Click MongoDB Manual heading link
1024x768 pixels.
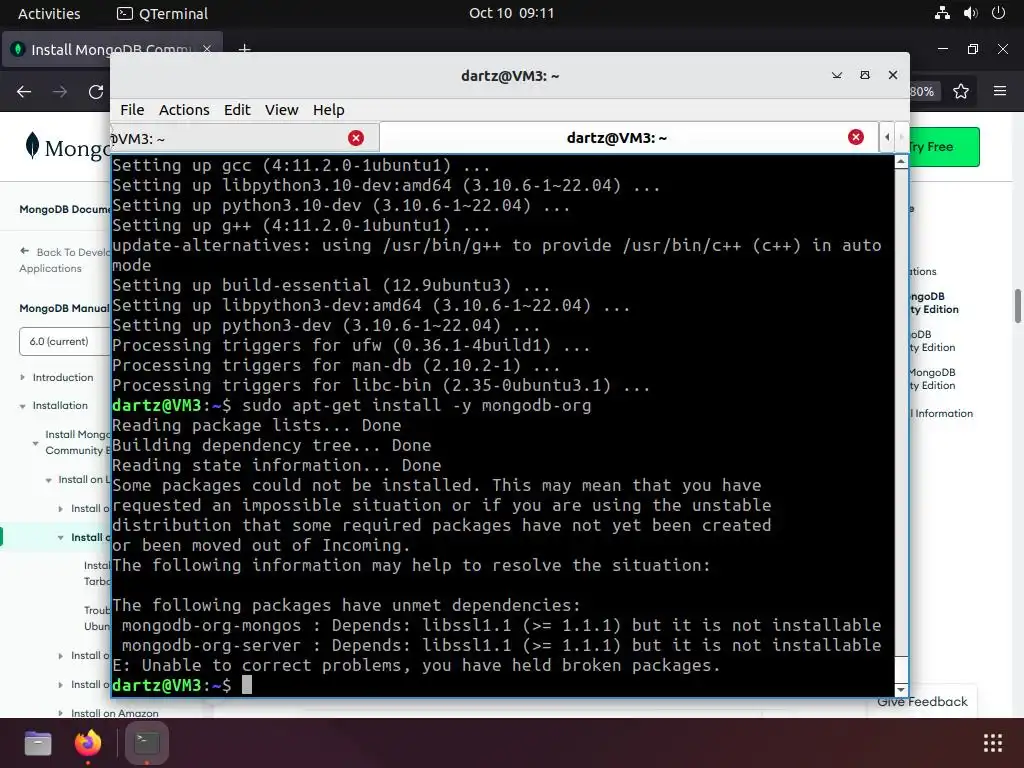pyautogui.click(x=64, y=308)
